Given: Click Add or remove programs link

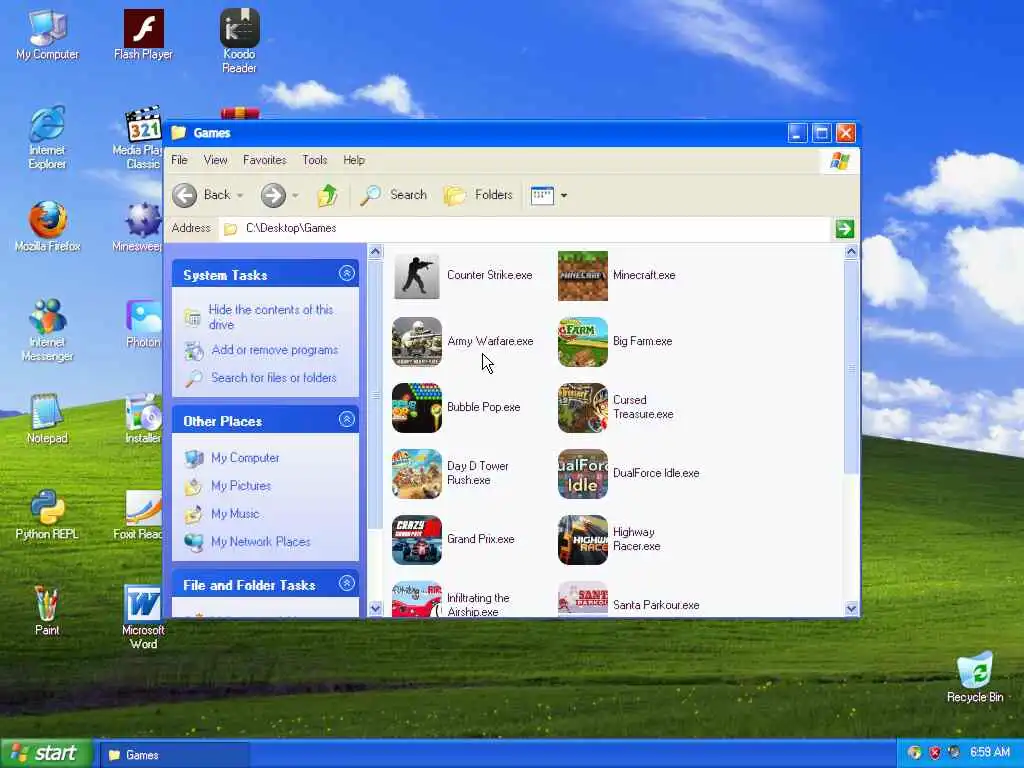Looking at the screenshot, I should point(275,350).
